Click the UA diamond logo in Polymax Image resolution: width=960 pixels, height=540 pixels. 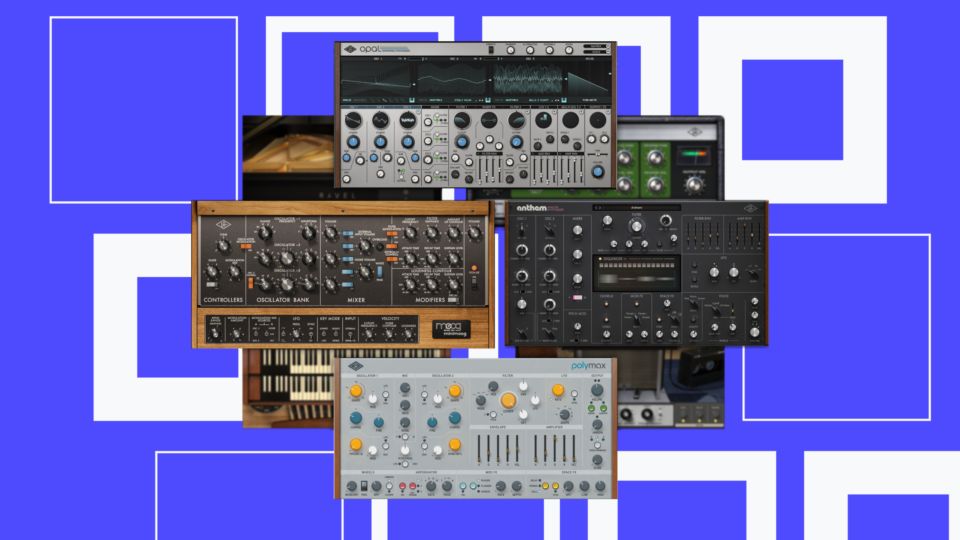tap(356, 366)
